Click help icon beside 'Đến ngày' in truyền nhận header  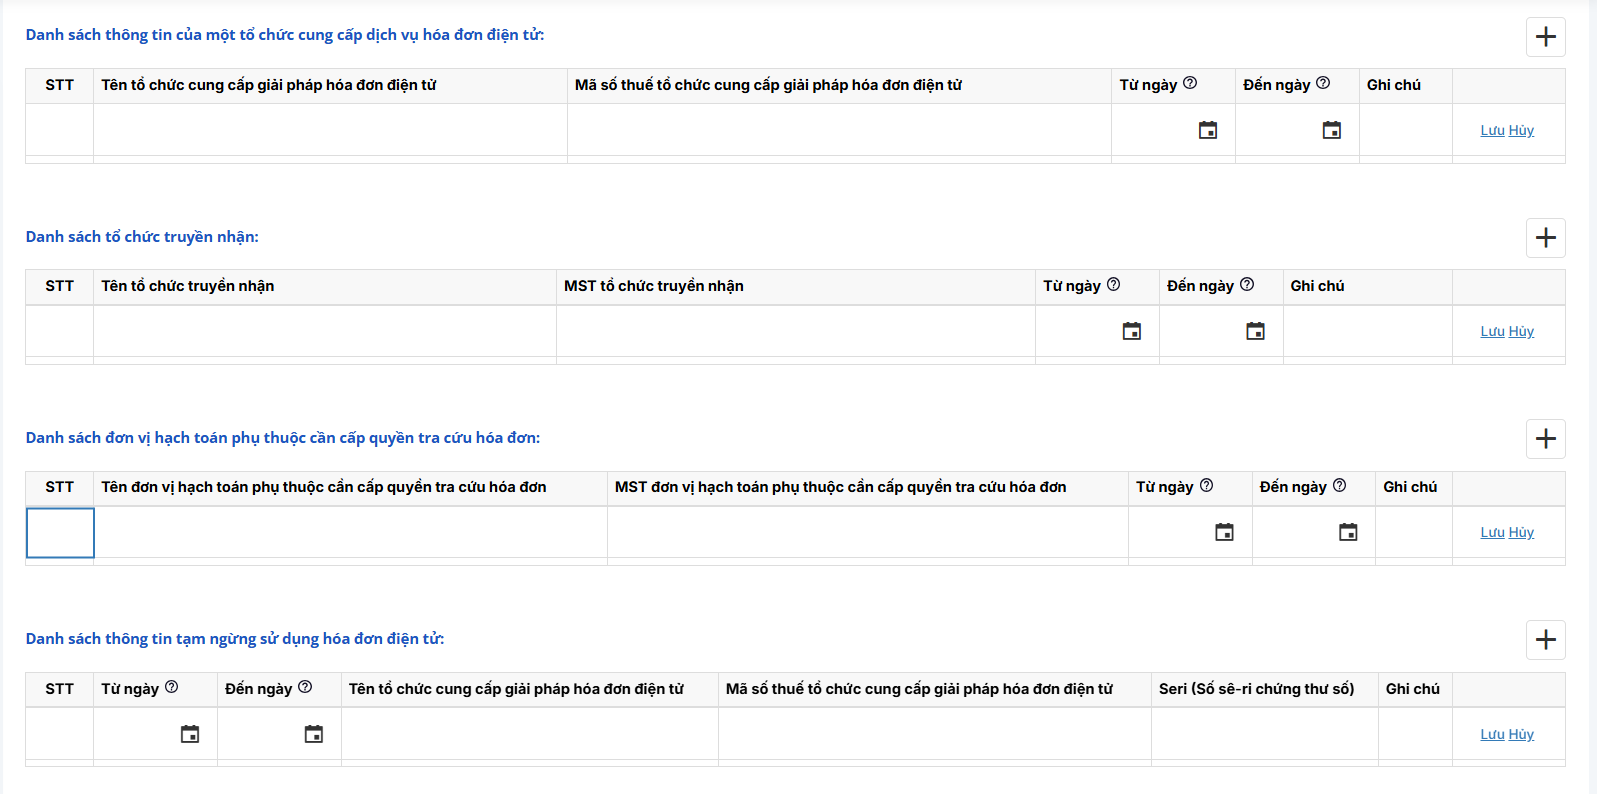1247,284
